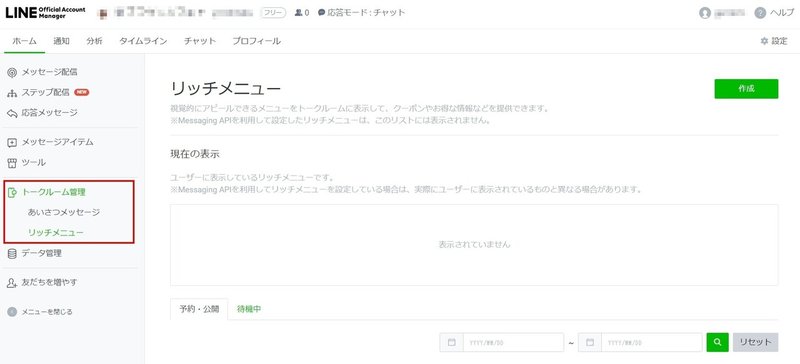
Task: Click the message item icon
Action: pos(12,142)
